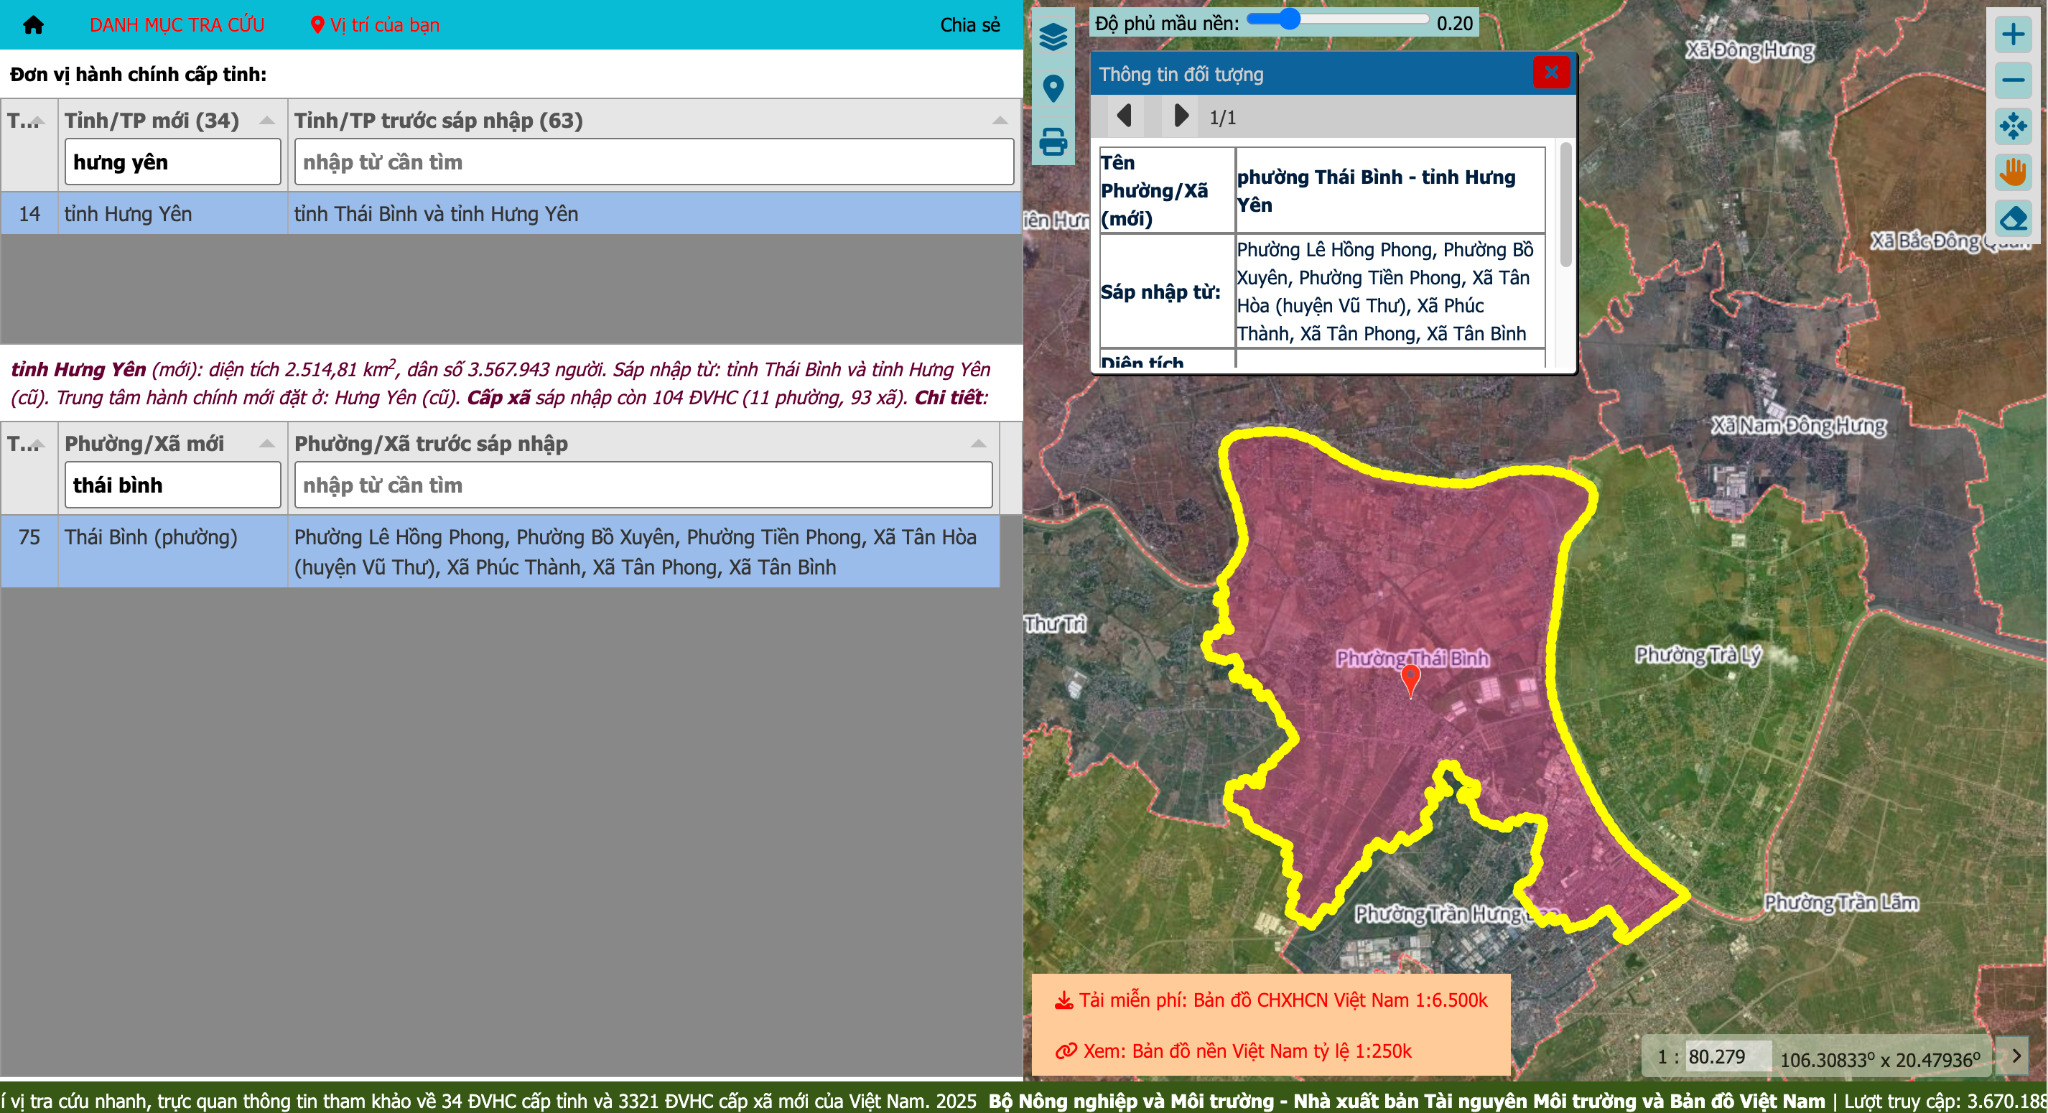Click the location pin tool icon
This screenshot has height=1113, width=2048.
tap(1053, 89)
